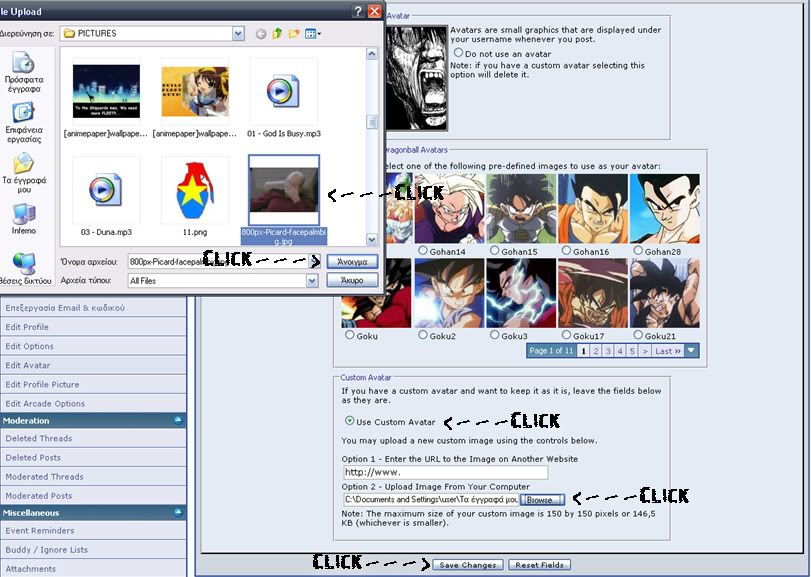
Task: Select the Gohan16 avatar radio button
Action: 567,251
